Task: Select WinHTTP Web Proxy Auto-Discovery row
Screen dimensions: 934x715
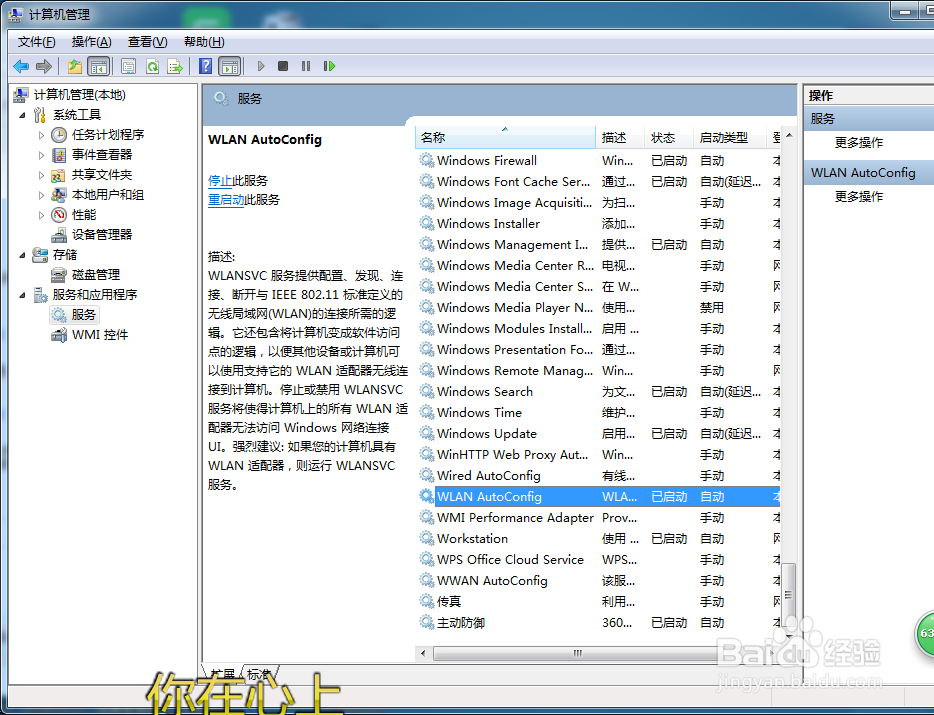Action: click(x=599, y=455)
